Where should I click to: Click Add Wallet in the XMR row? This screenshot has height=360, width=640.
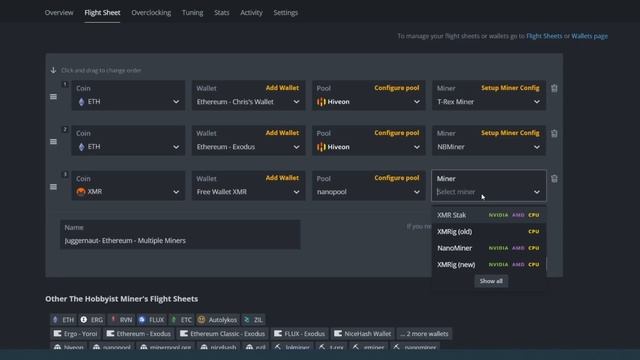(282, 178)
